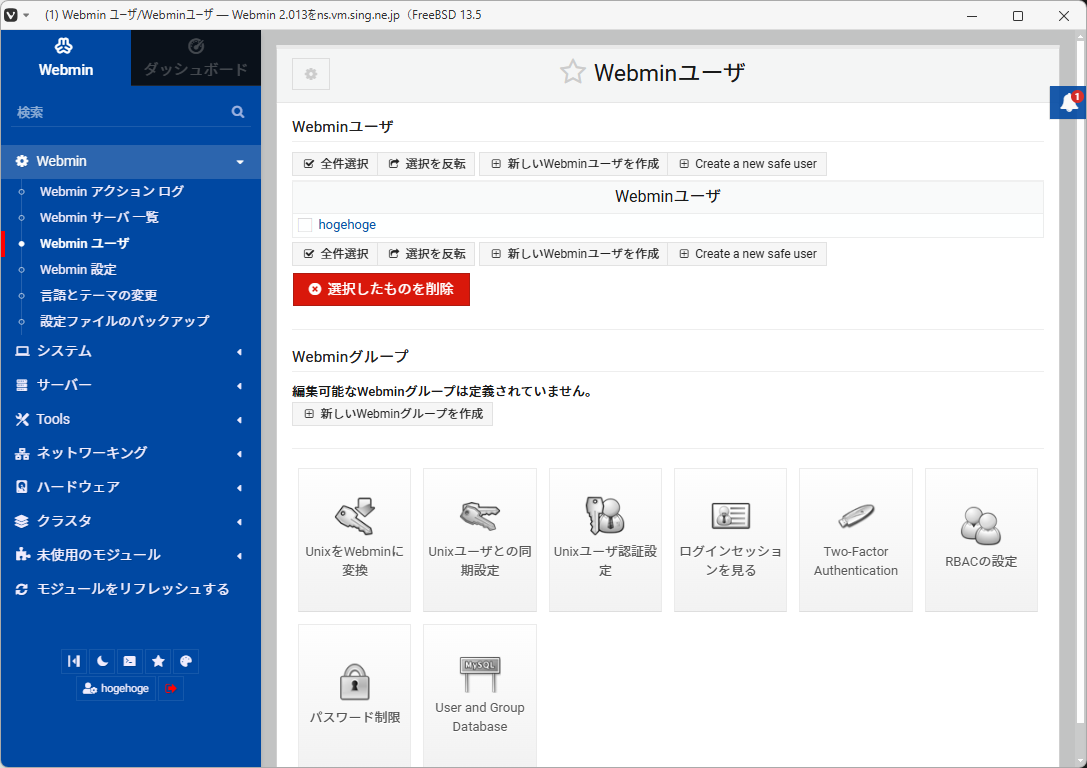
Task: Open 言語とテーマの変更
Action: 98,295
